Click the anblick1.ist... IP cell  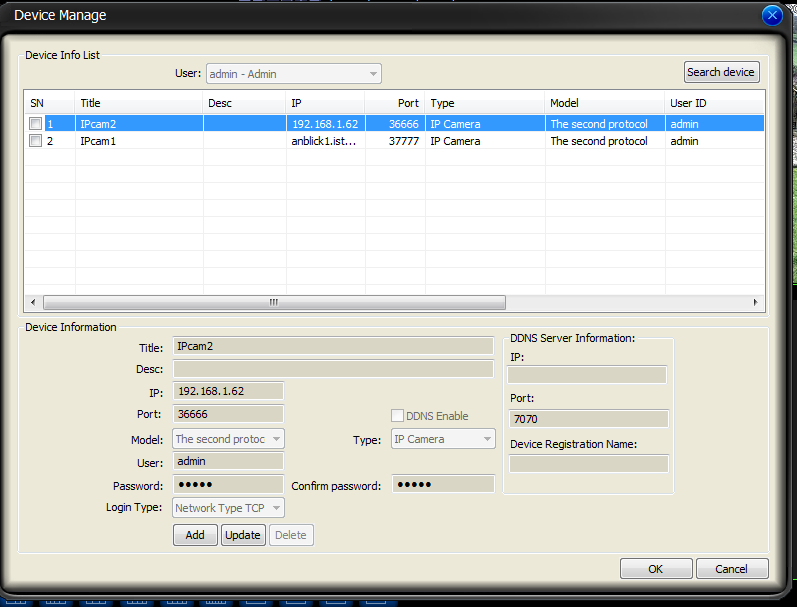point(325,141)
